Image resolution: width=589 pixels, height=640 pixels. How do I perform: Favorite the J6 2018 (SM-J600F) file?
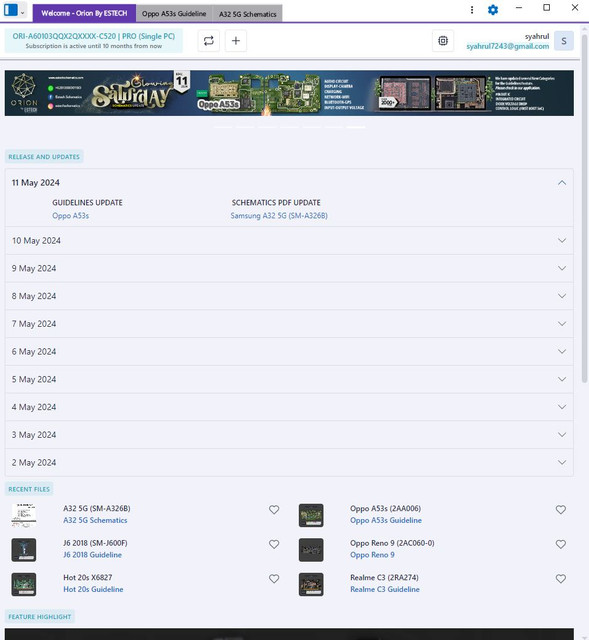(x=274, y=544)
